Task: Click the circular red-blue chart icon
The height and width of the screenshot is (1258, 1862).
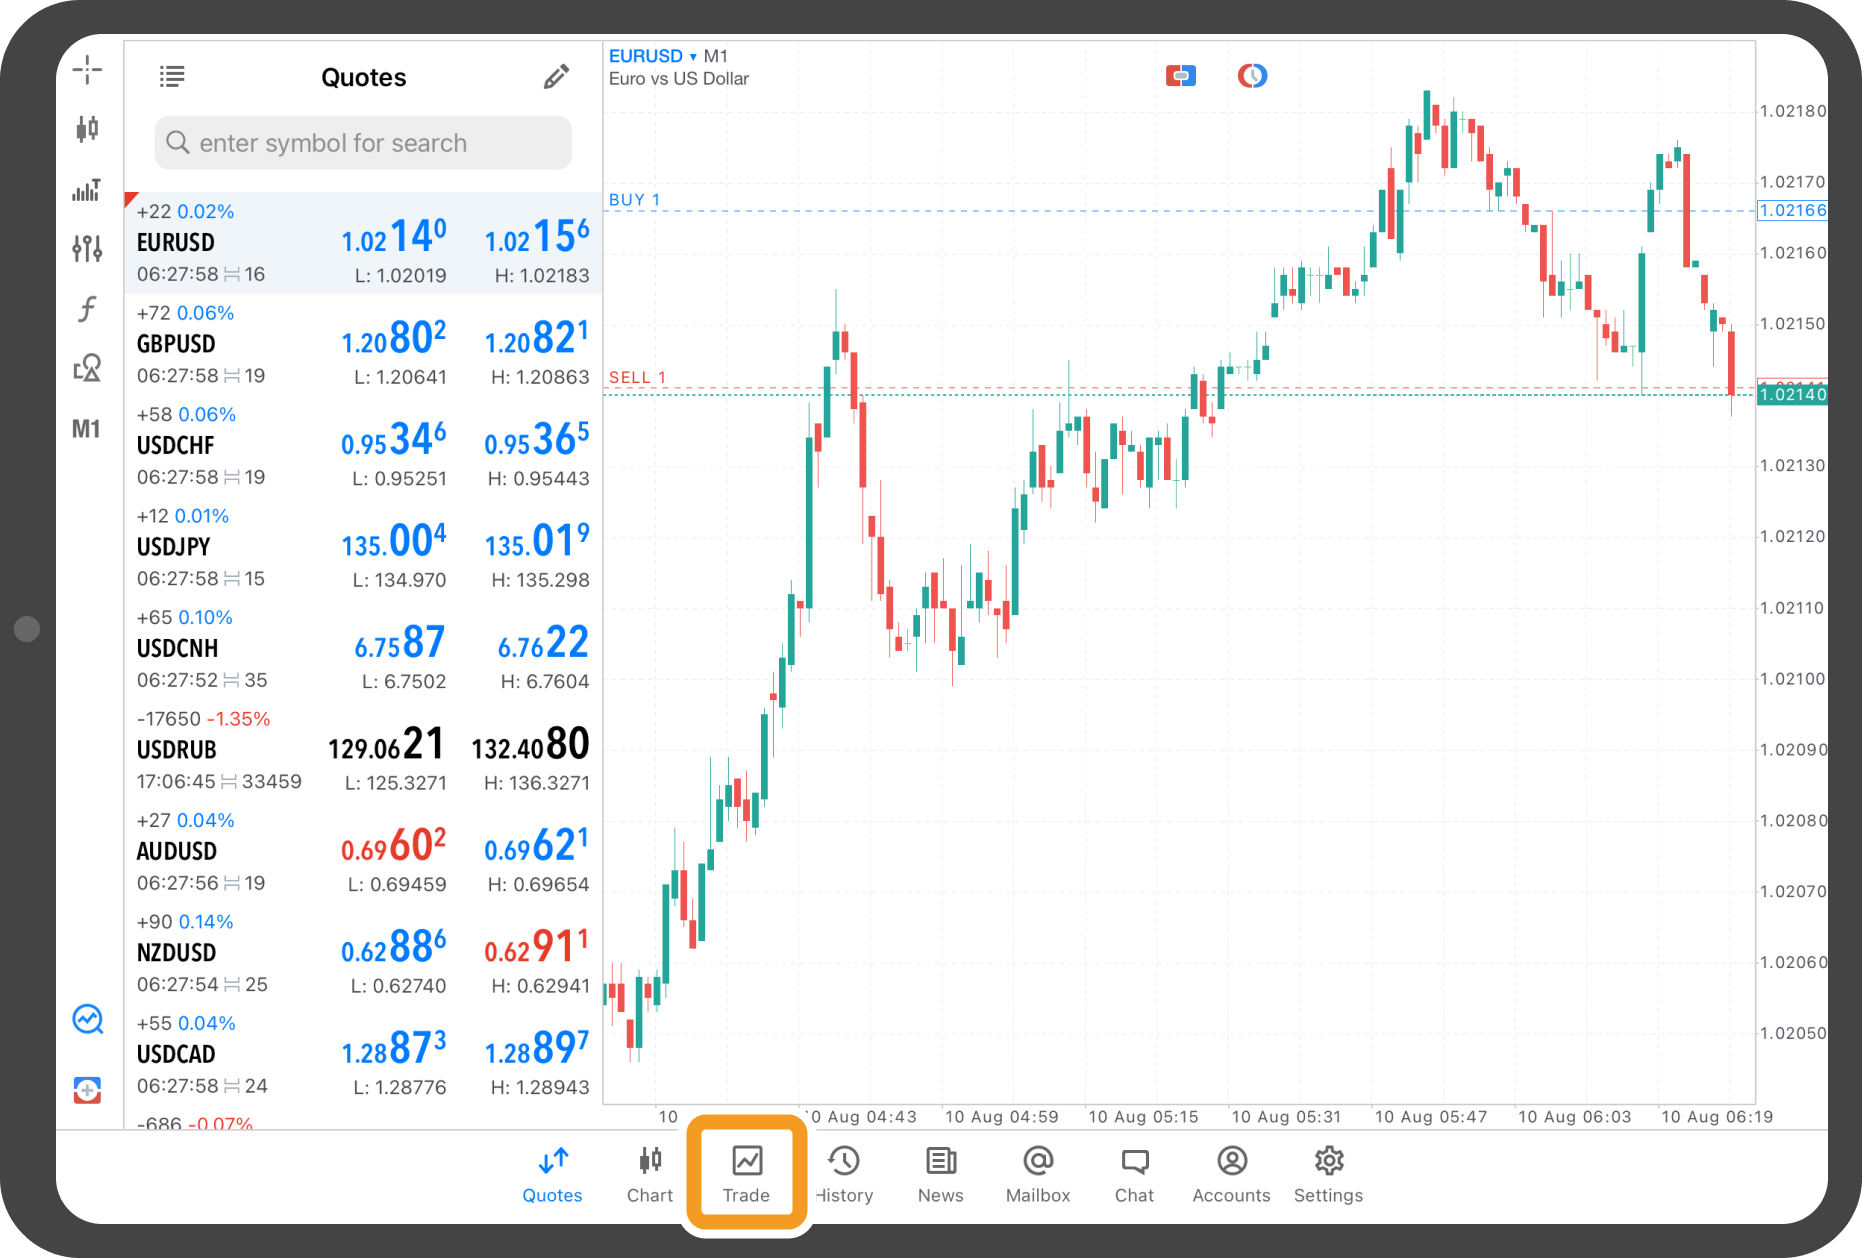Action: (x=1252, y=76)
